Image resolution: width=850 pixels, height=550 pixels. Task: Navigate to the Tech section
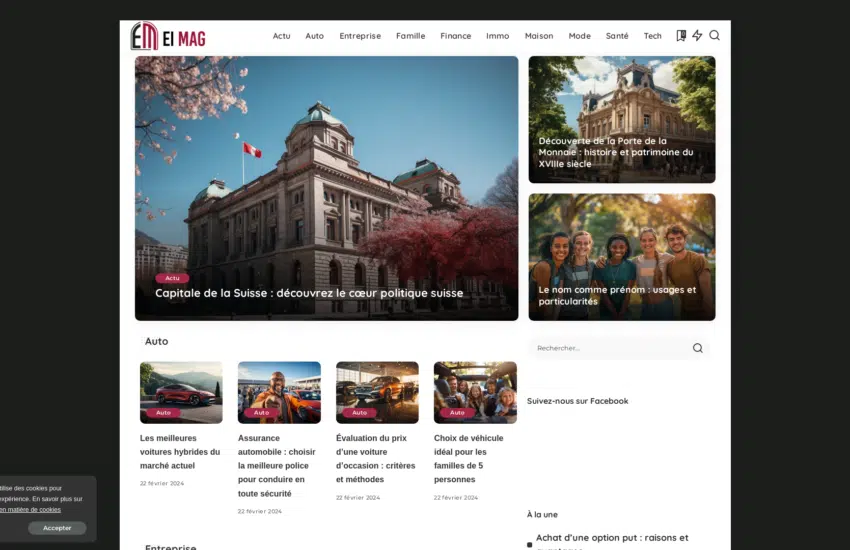click(x=652, y=36)
